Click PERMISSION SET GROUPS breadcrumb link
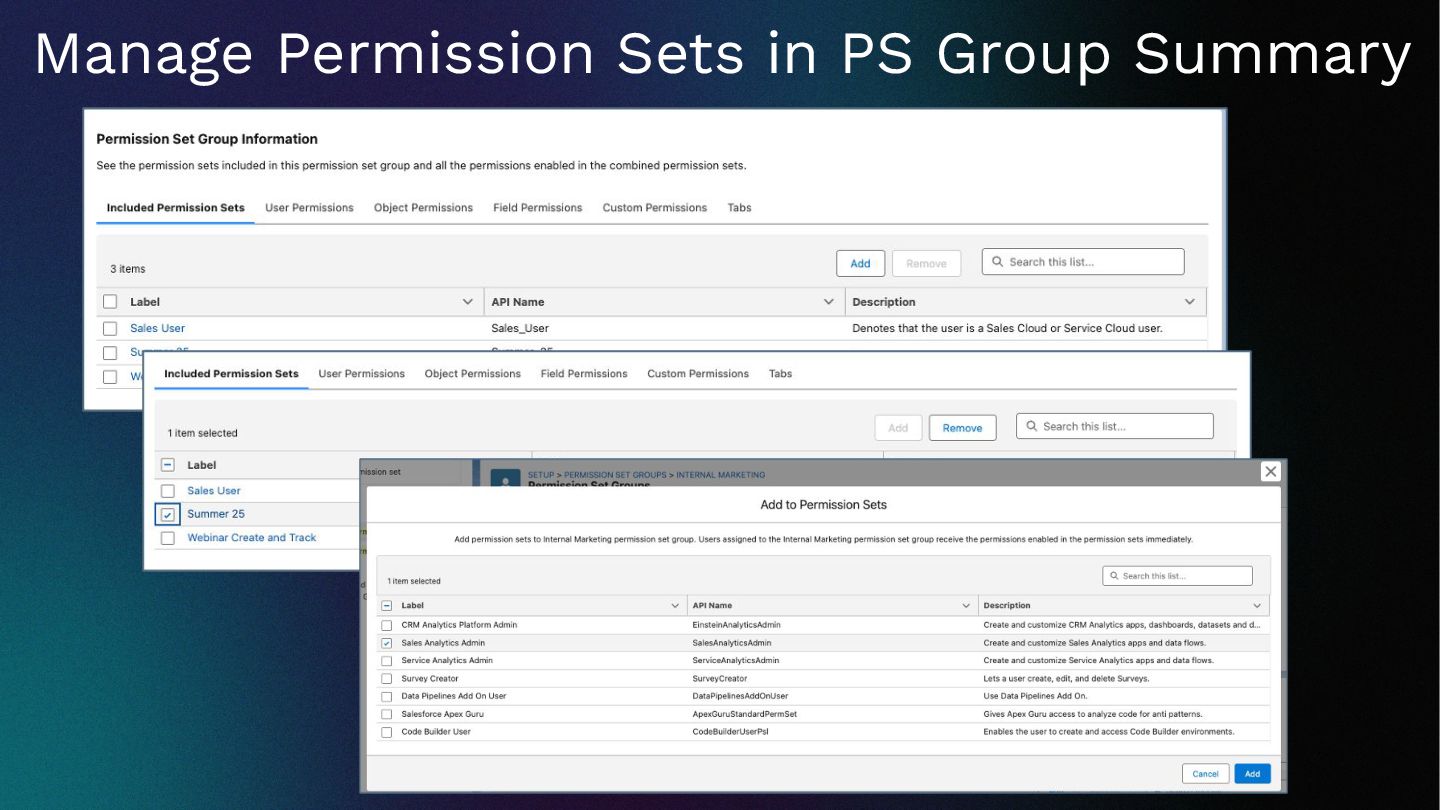1440x810 pixels. [615, 475]
